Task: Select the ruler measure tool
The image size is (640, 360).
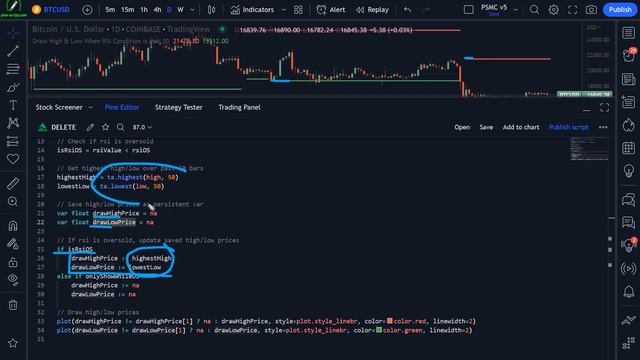Action: point(13,184)
